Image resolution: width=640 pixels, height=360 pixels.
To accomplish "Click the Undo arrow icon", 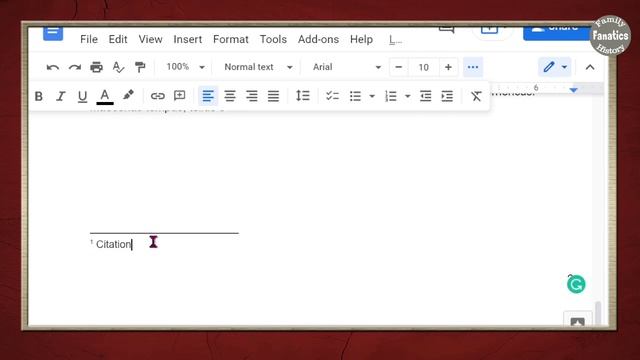I will point(53,67).
